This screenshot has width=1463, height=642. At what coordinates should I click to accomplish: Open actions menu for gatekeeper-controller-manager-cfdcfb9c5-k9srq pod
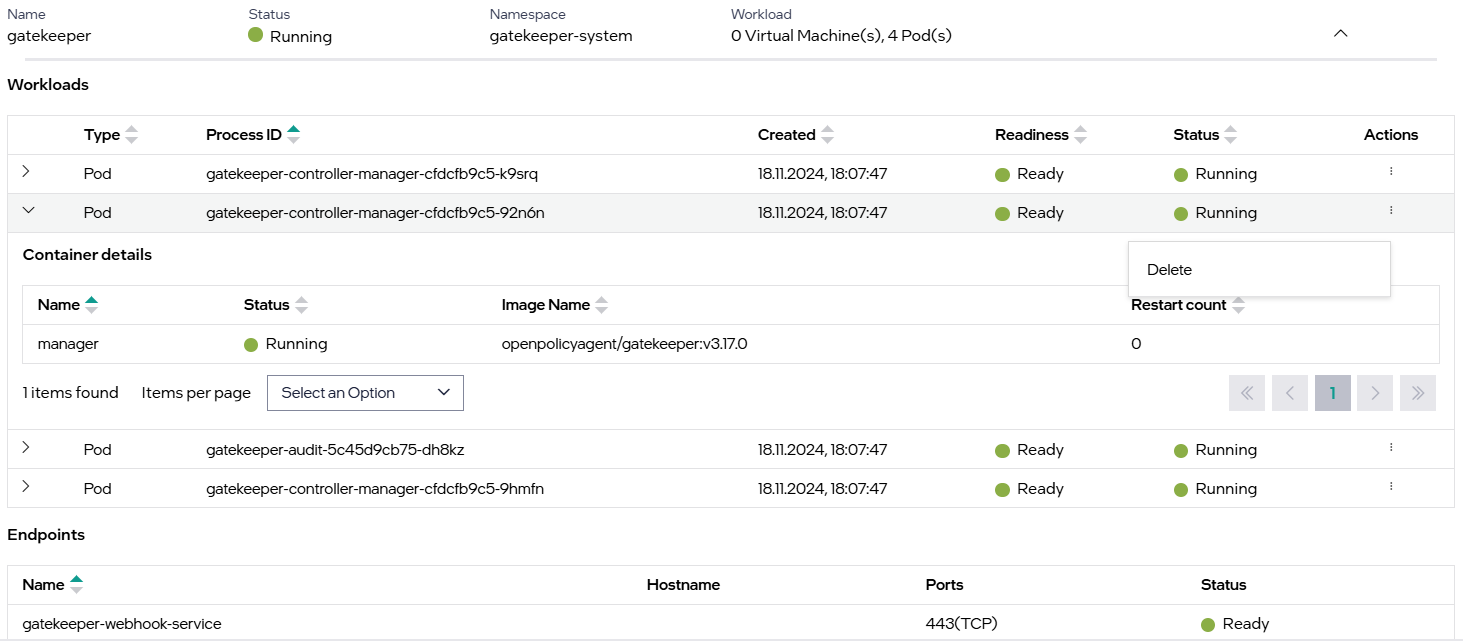(1390, 172)
